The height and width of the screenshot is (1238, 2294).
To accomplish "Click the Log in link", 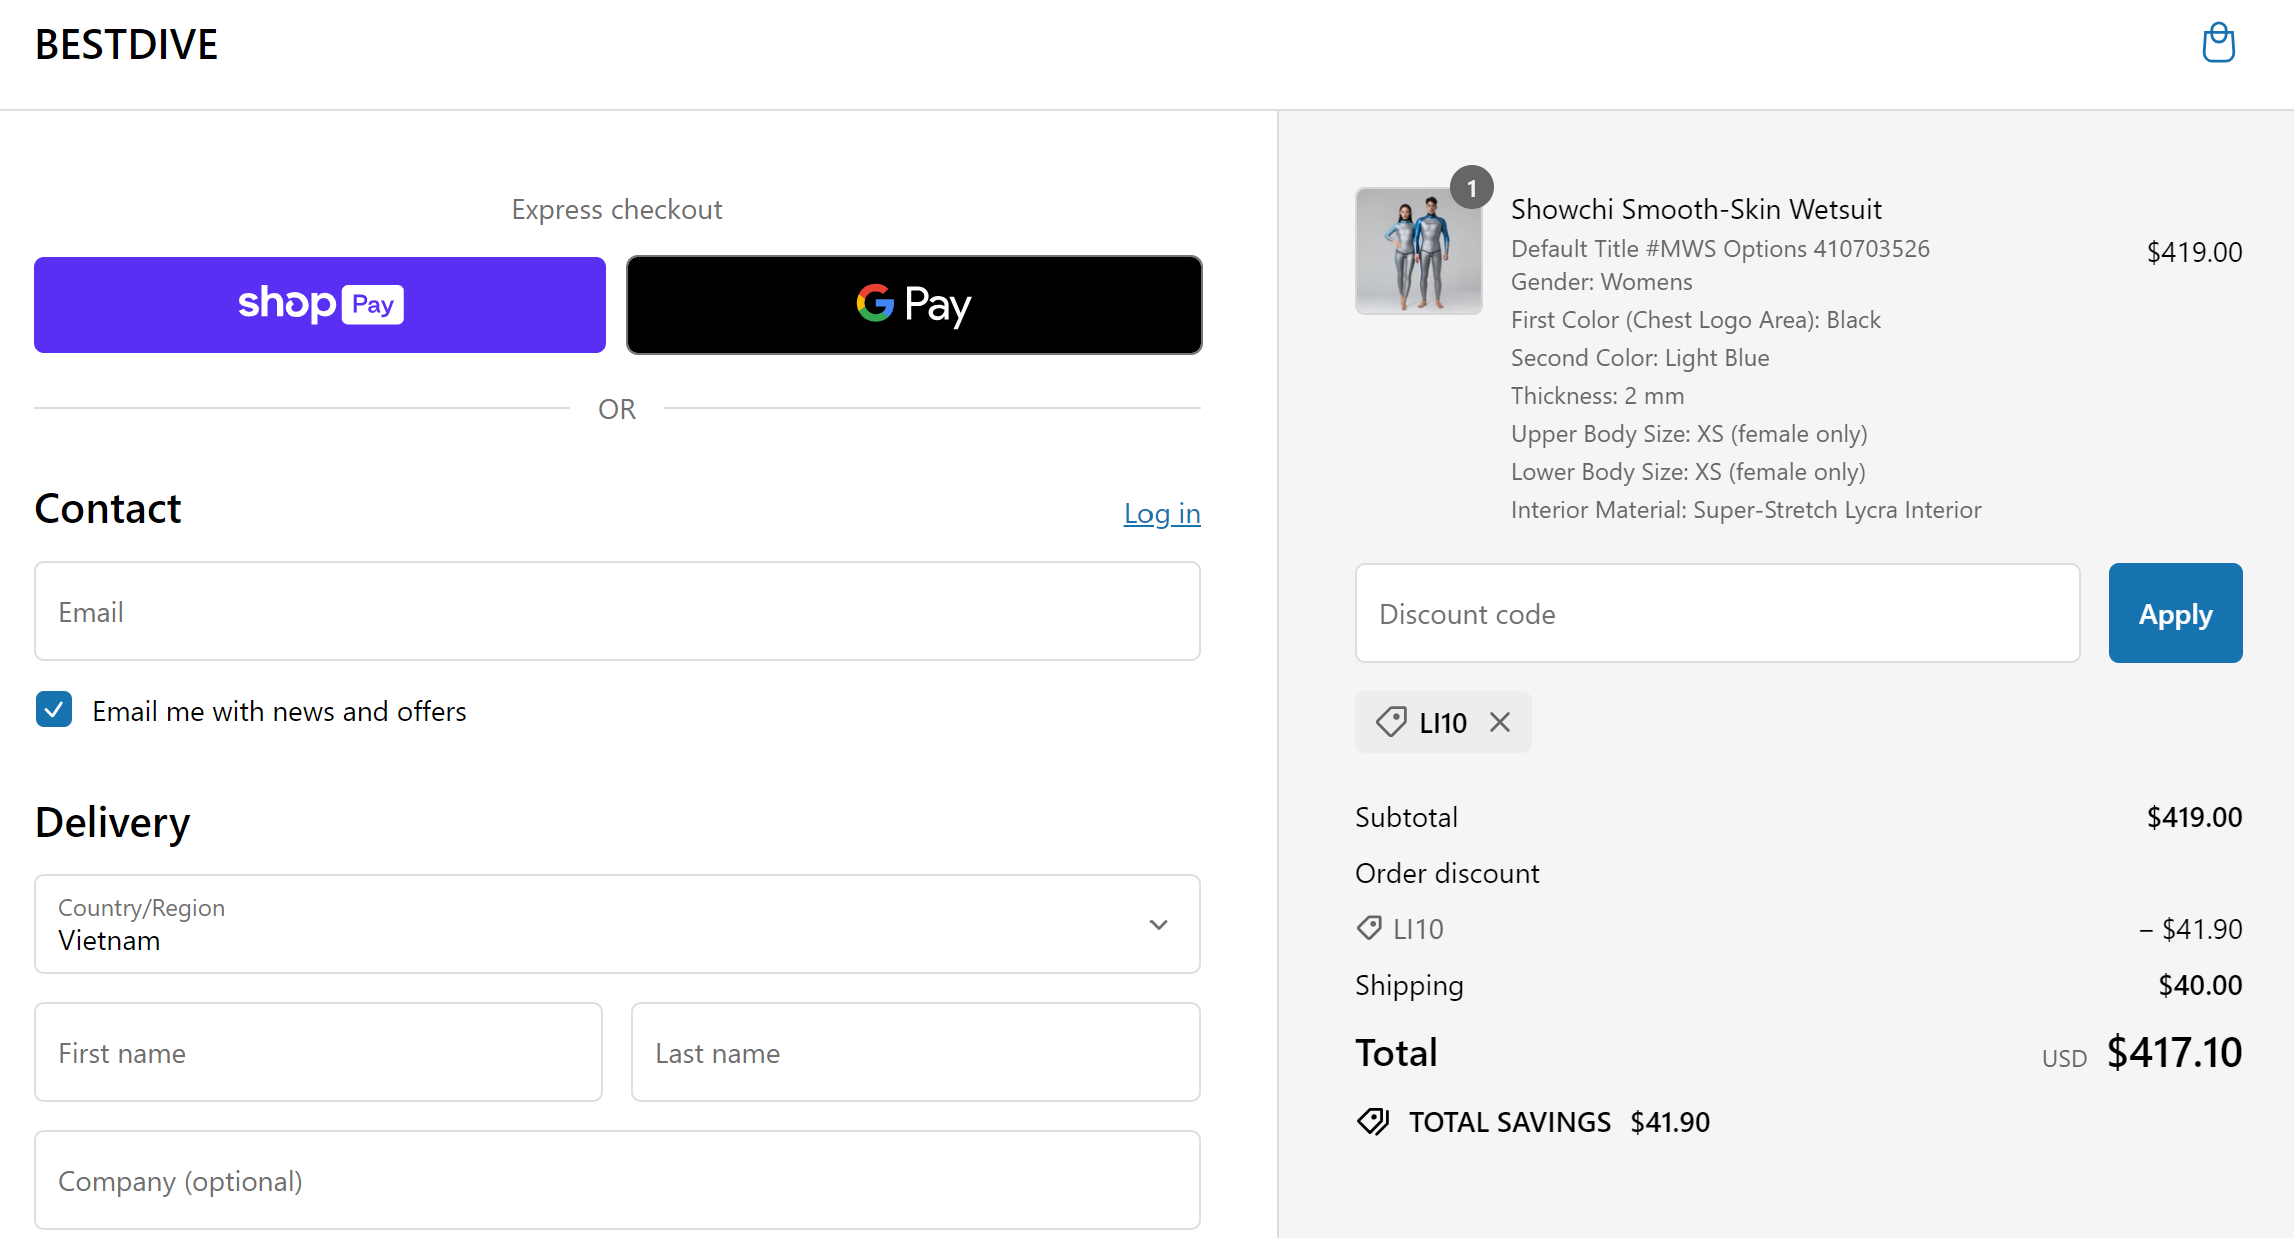I will pos(1161,513).
